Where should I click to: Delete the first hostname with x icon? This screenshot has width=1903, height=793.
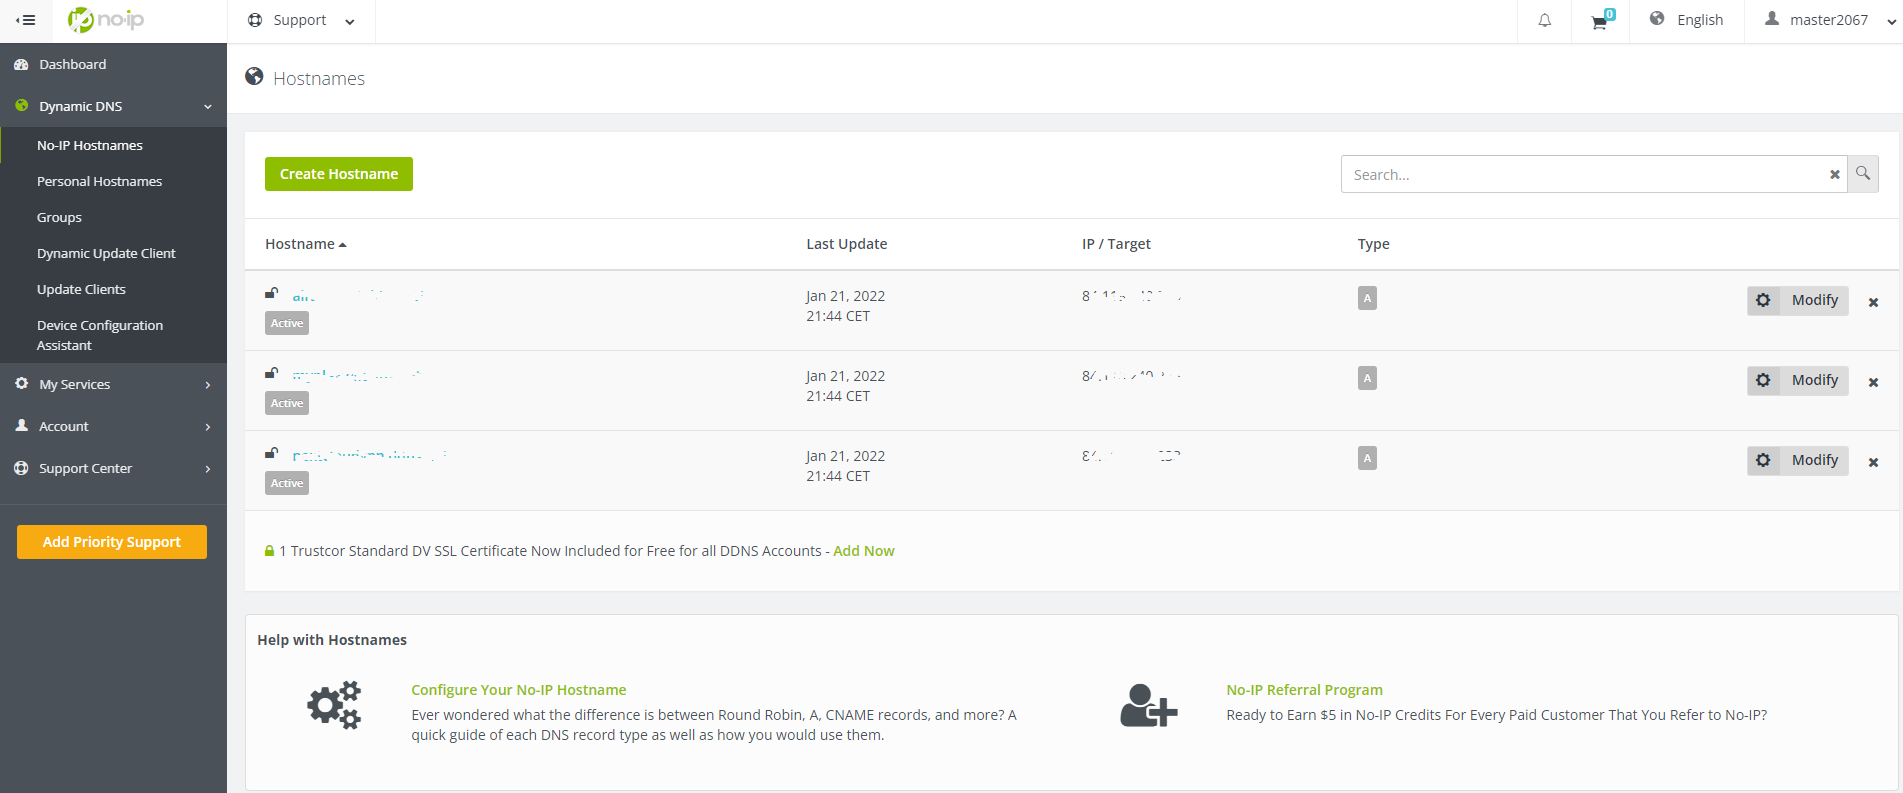coord(1874,302)
